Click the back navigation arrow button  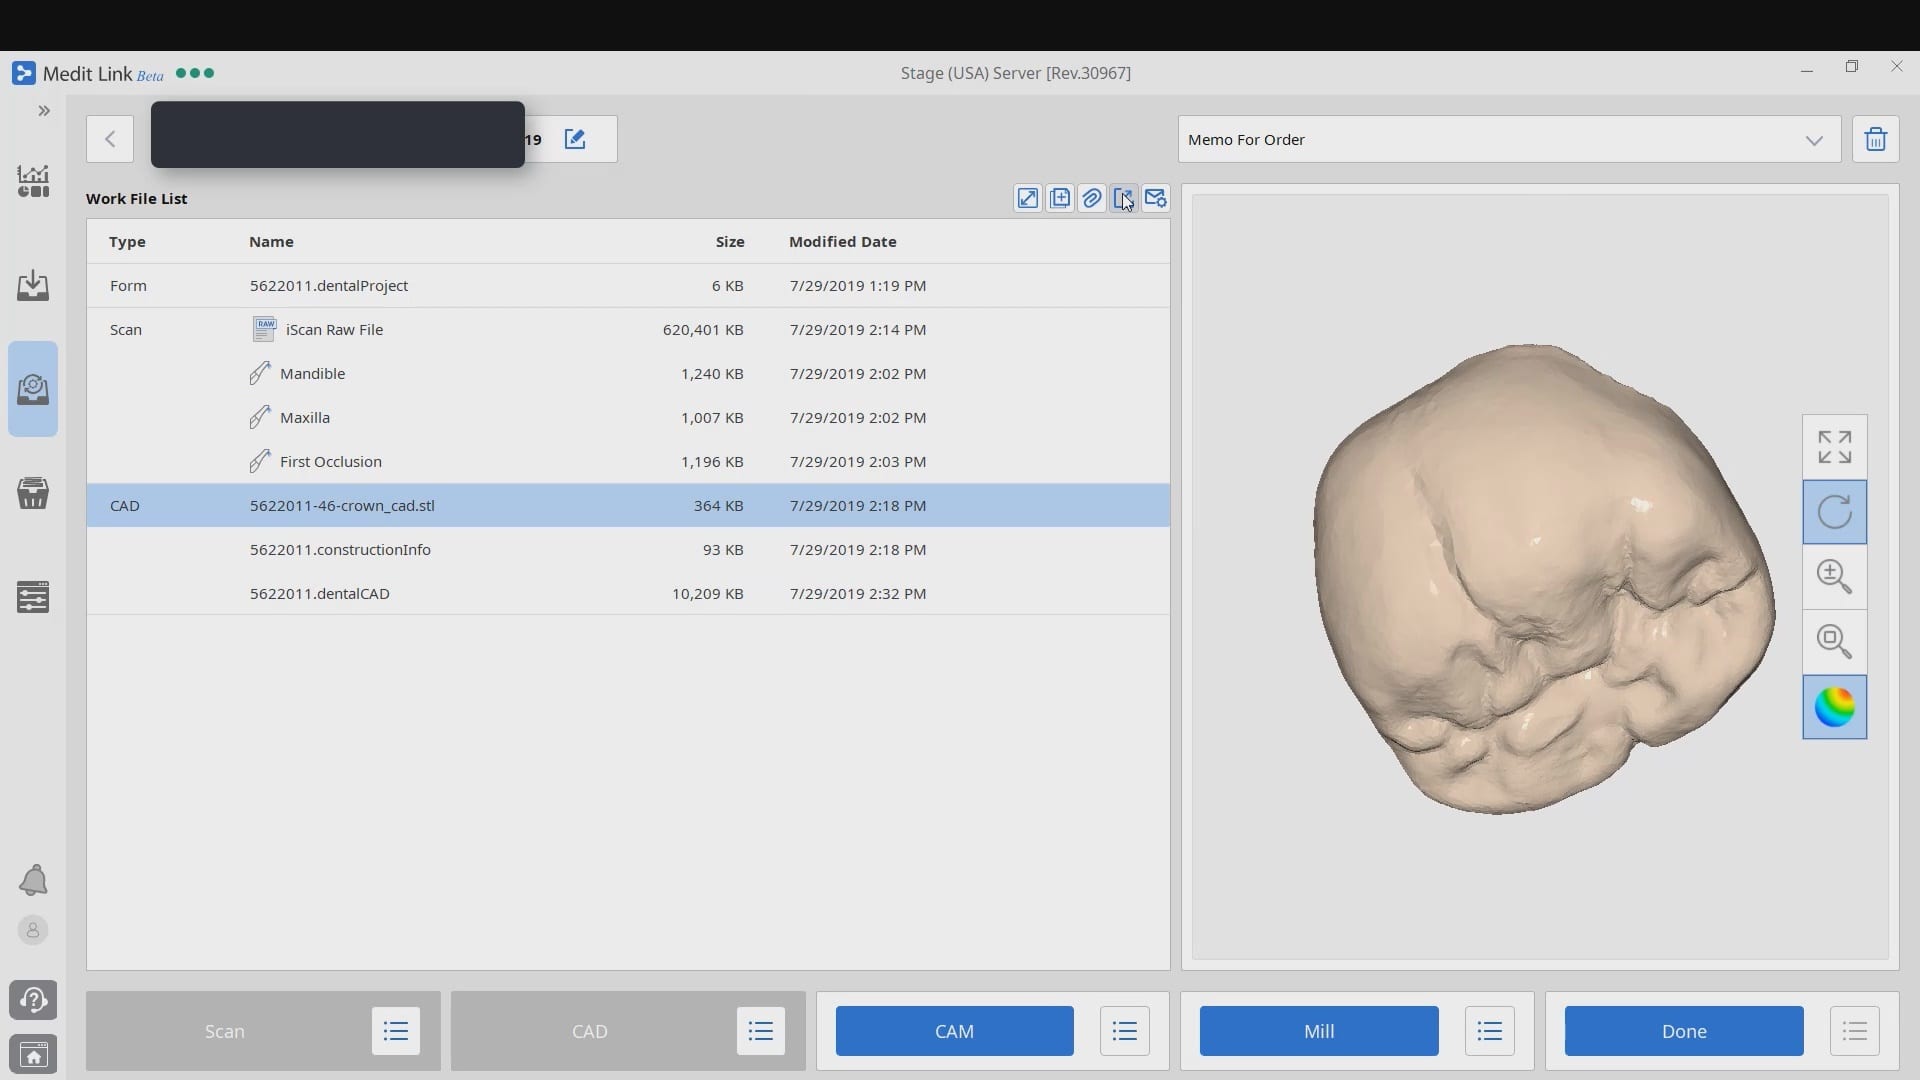112,138
